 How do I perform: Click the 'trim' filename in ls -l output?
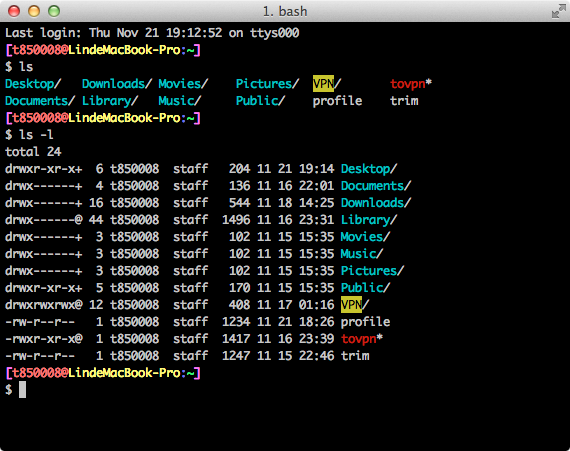pos(355,356)
